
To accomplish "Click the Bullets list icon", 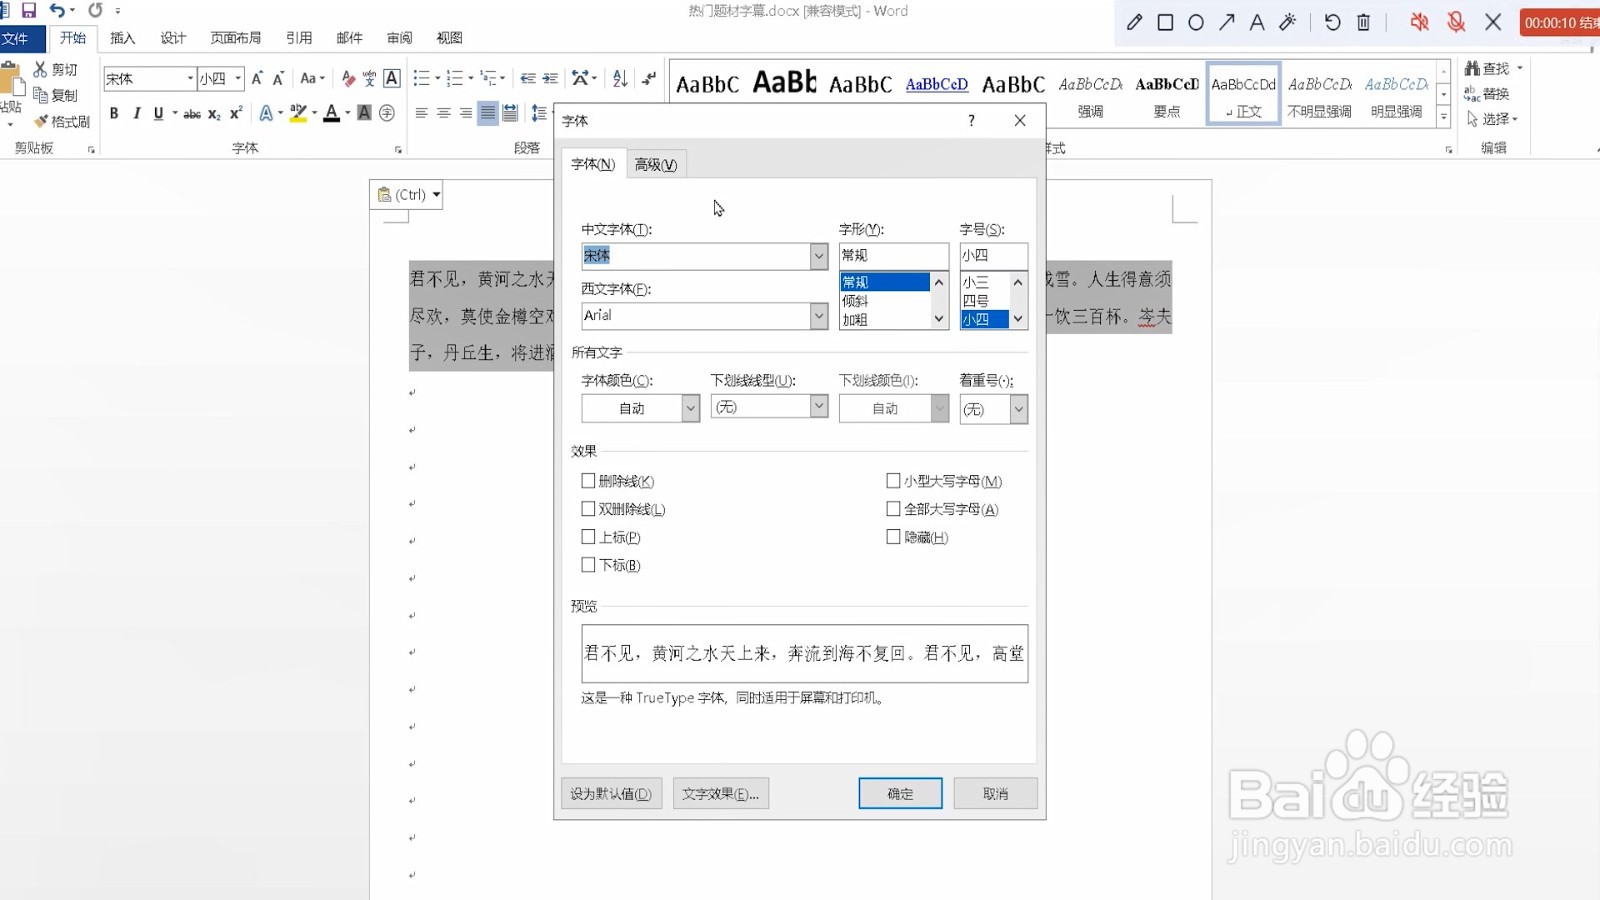I will tap(421, 78).
